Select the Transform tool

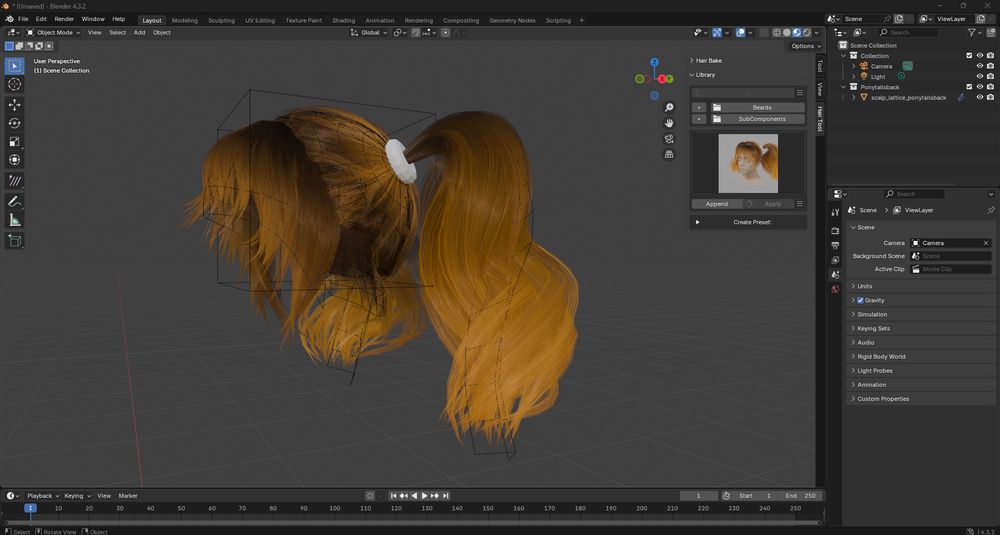tap(15, 159)
